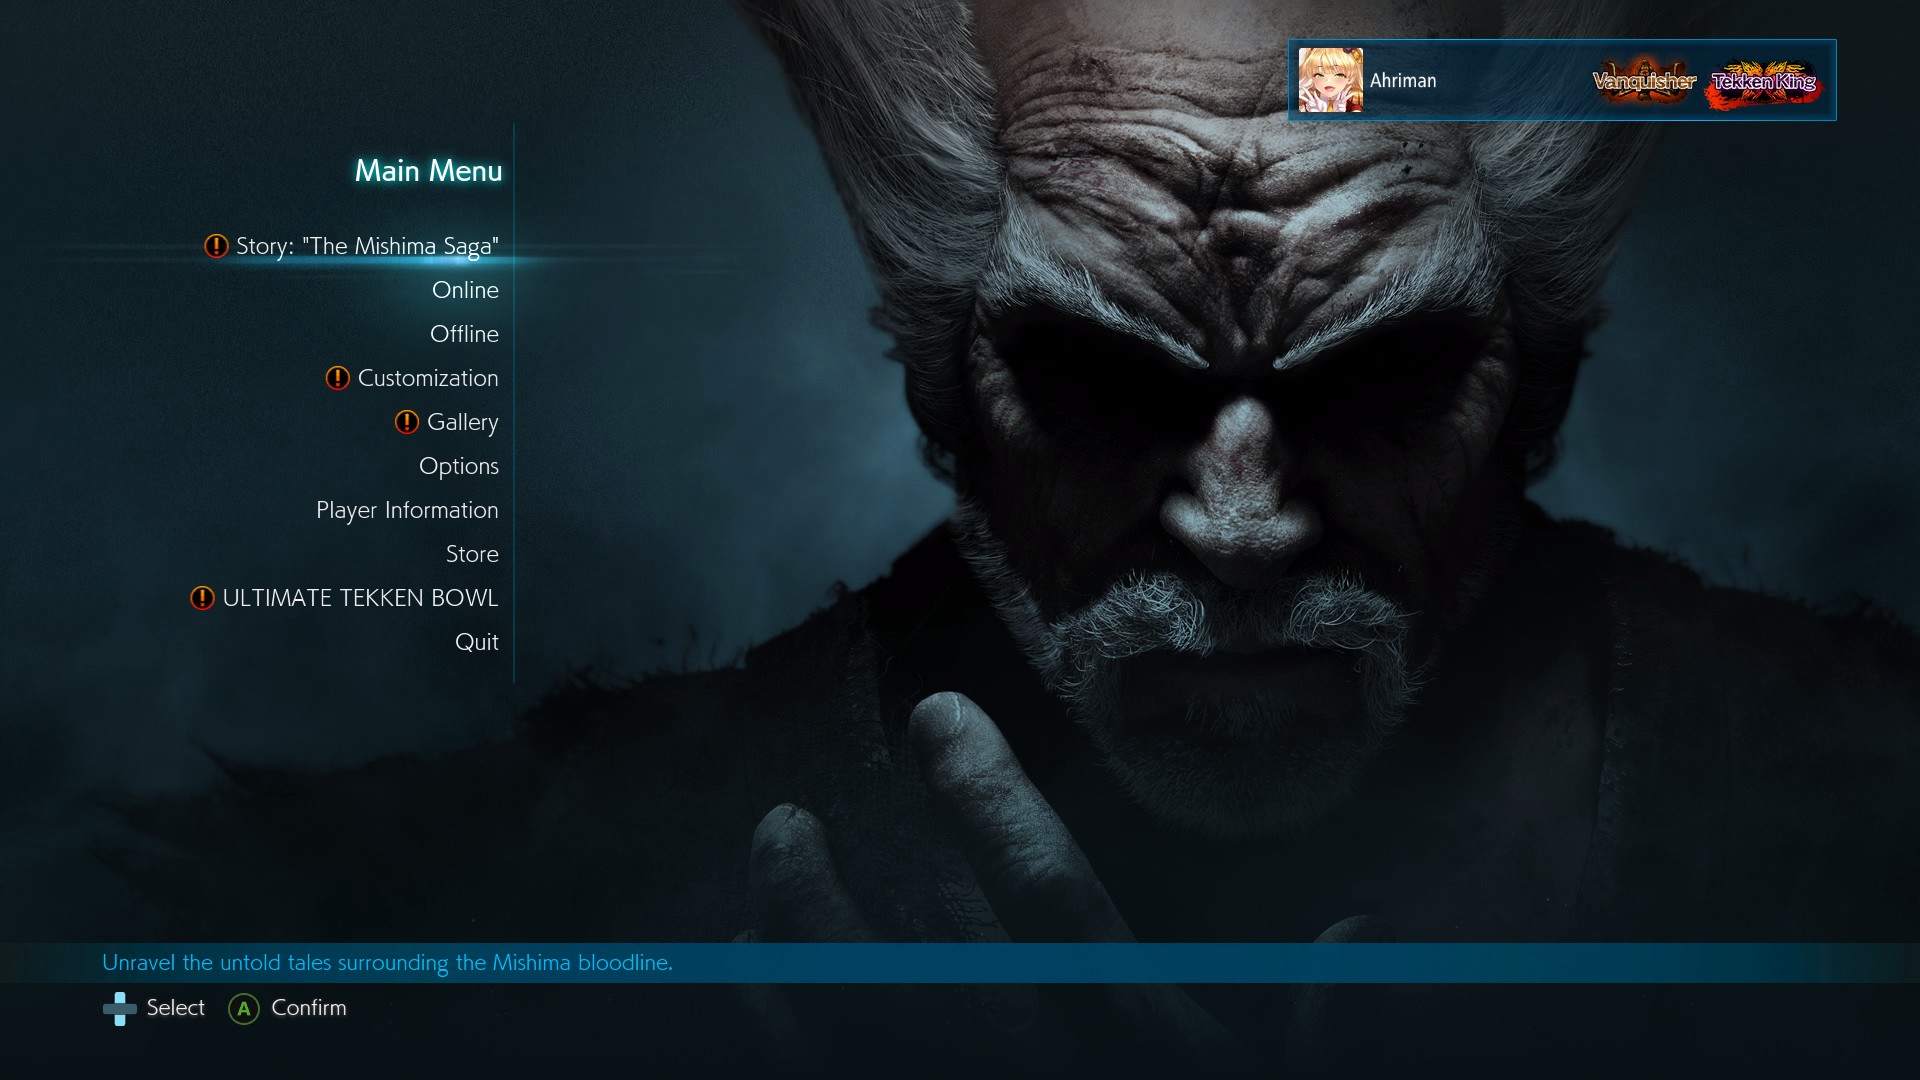Click the alert icon beside Story mode

216,246
